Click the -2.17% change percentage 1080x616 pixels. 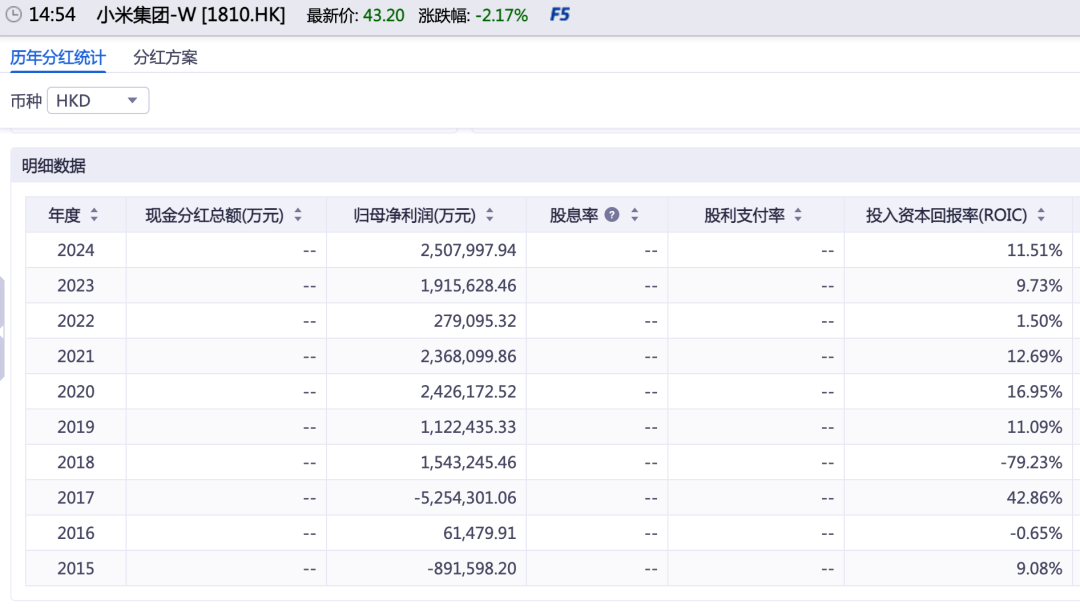pyautogui.click(x=502, y=16)
